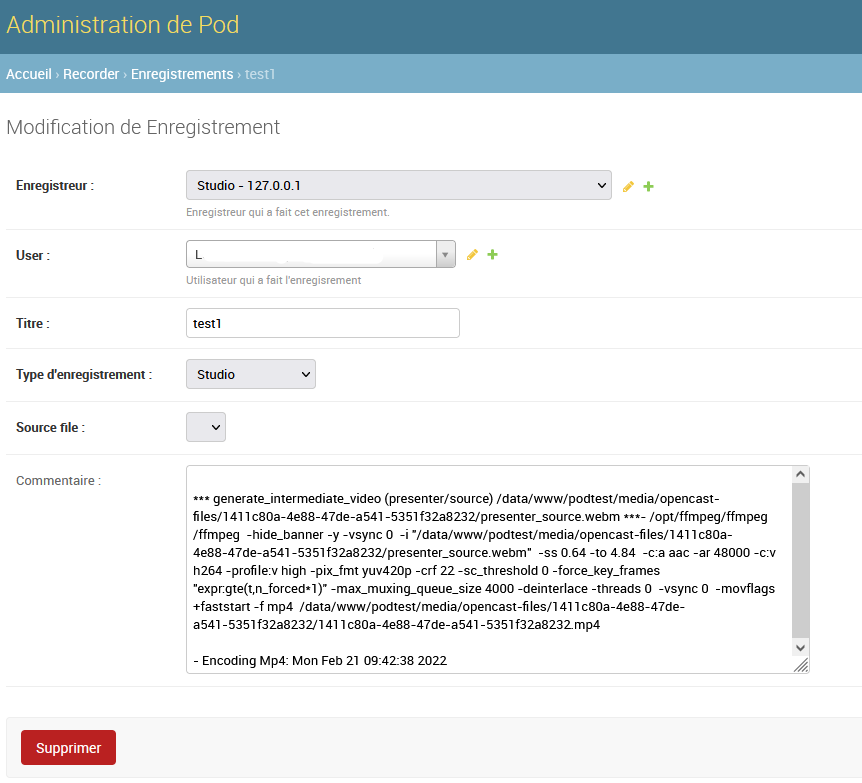Click the Commentaire scrollbar up arrow
Viewport: 862px width, 783px height.
click(x=800, y=474)
